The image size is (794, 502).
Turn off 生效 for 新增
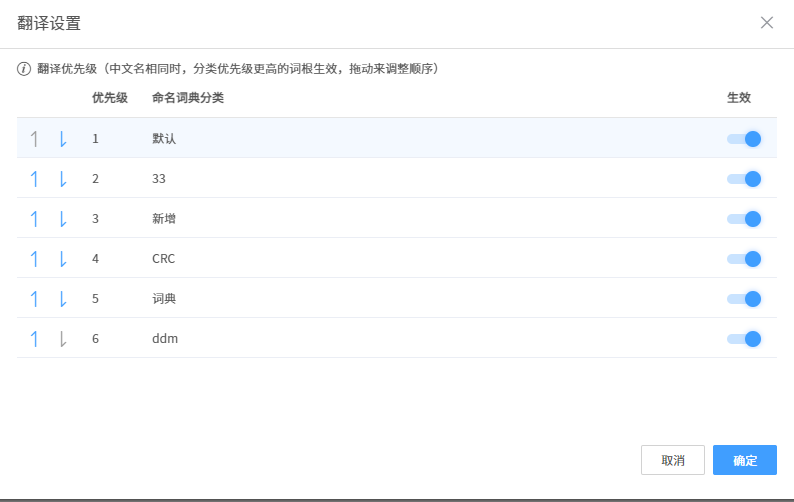744,218
